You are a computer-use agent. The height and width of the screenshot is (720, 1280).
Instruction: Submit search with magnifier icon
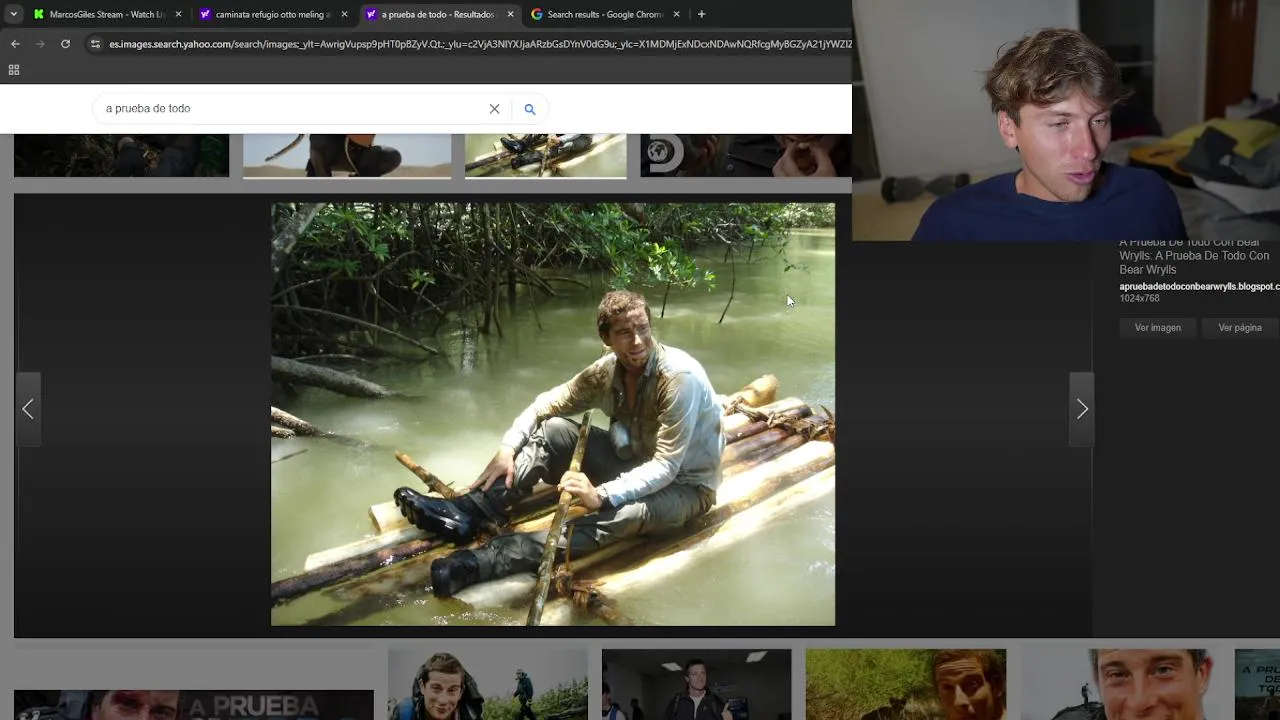pyautogui.click(x=530, y=109)
